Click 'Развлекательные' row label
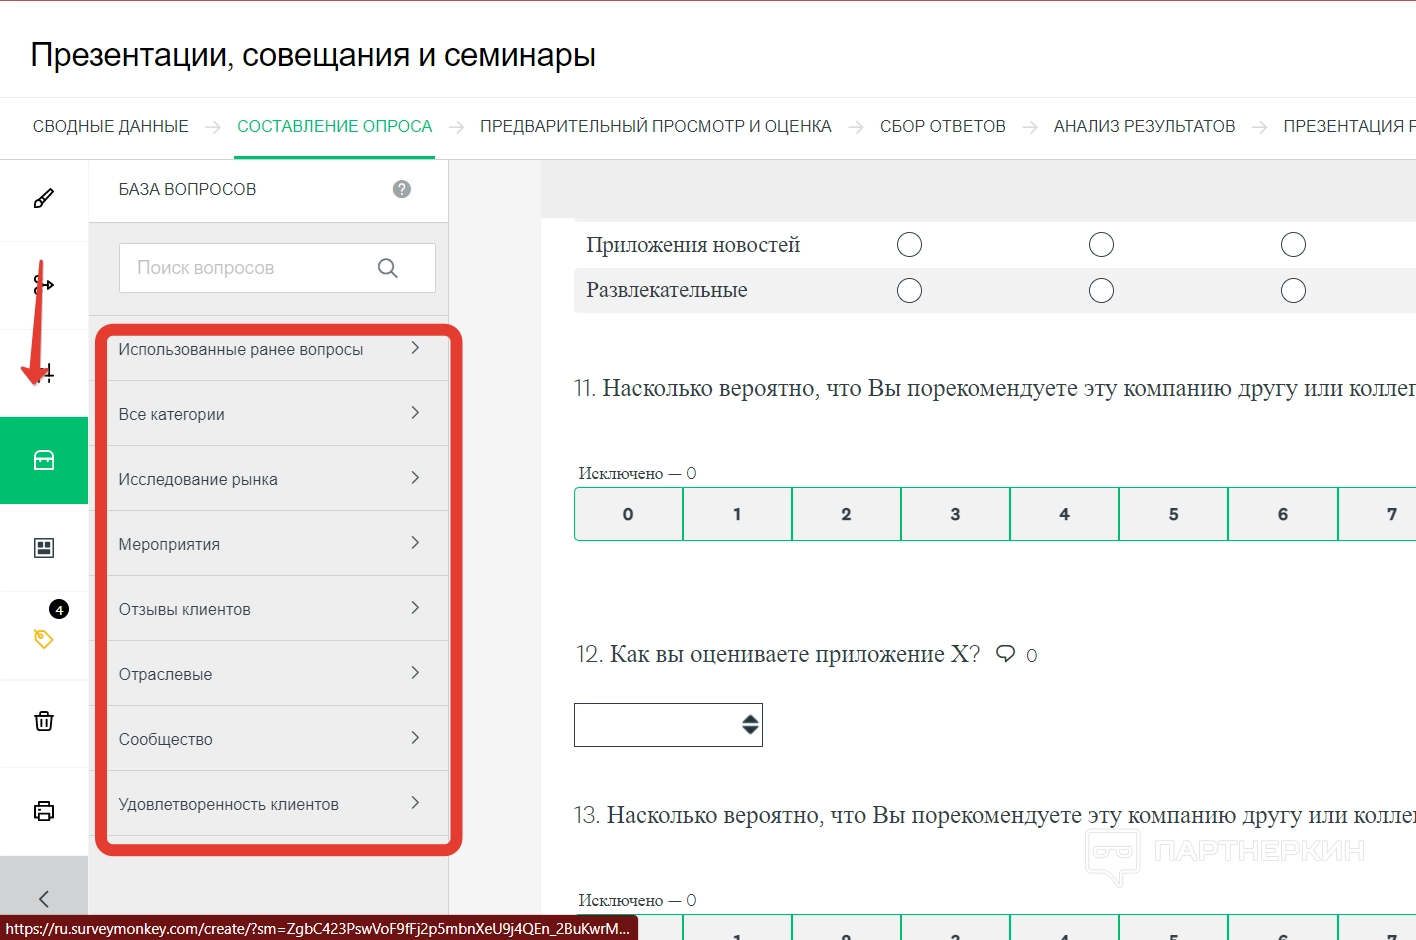The height and width of the screenshot is (940, 1416). [x=667, y=290]
